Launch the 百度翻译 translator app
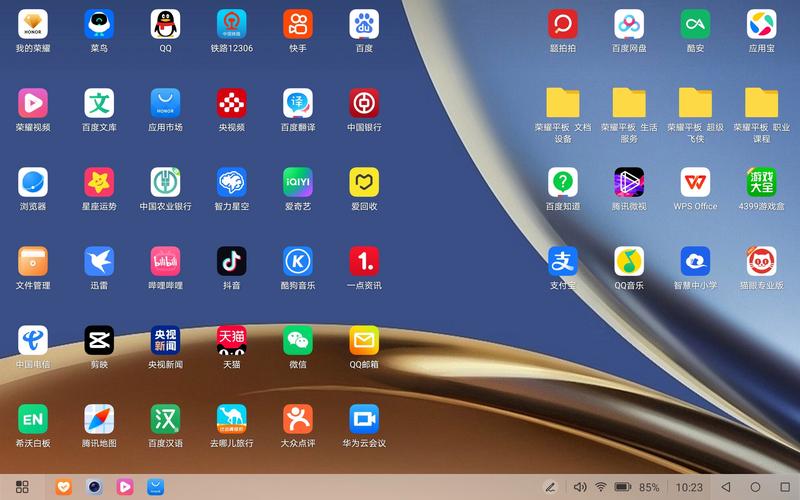Screen dimensions: 800x500 tap(298, 103)
